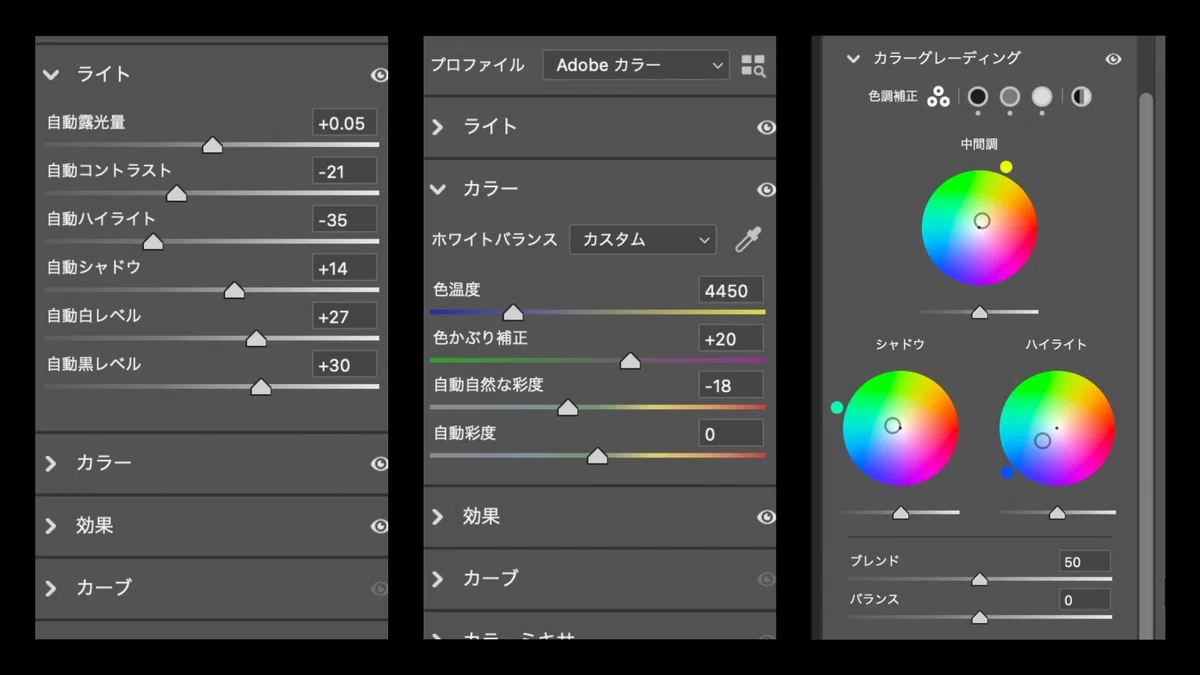1200x675 pixels.
Task: Click the green hue handle on シャドウ wheel
Action: [x=837, y=408]
